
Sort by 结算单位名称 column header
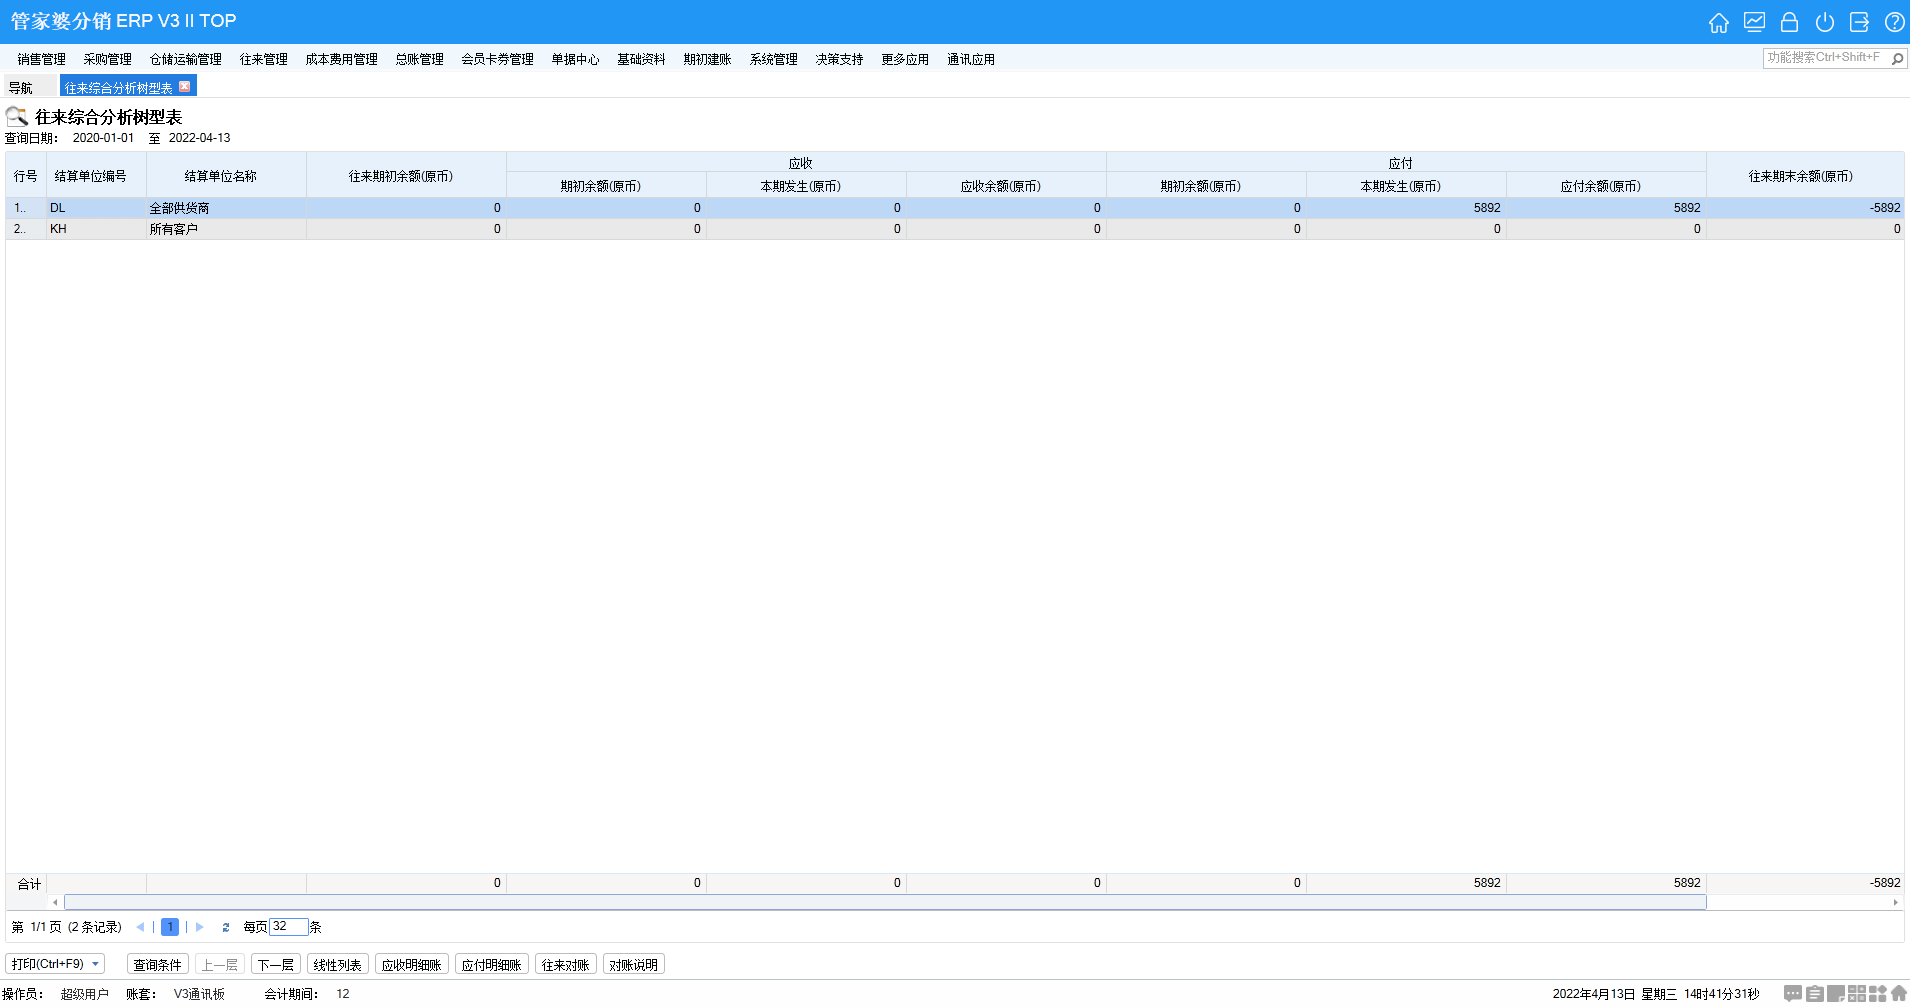(226, 175)
